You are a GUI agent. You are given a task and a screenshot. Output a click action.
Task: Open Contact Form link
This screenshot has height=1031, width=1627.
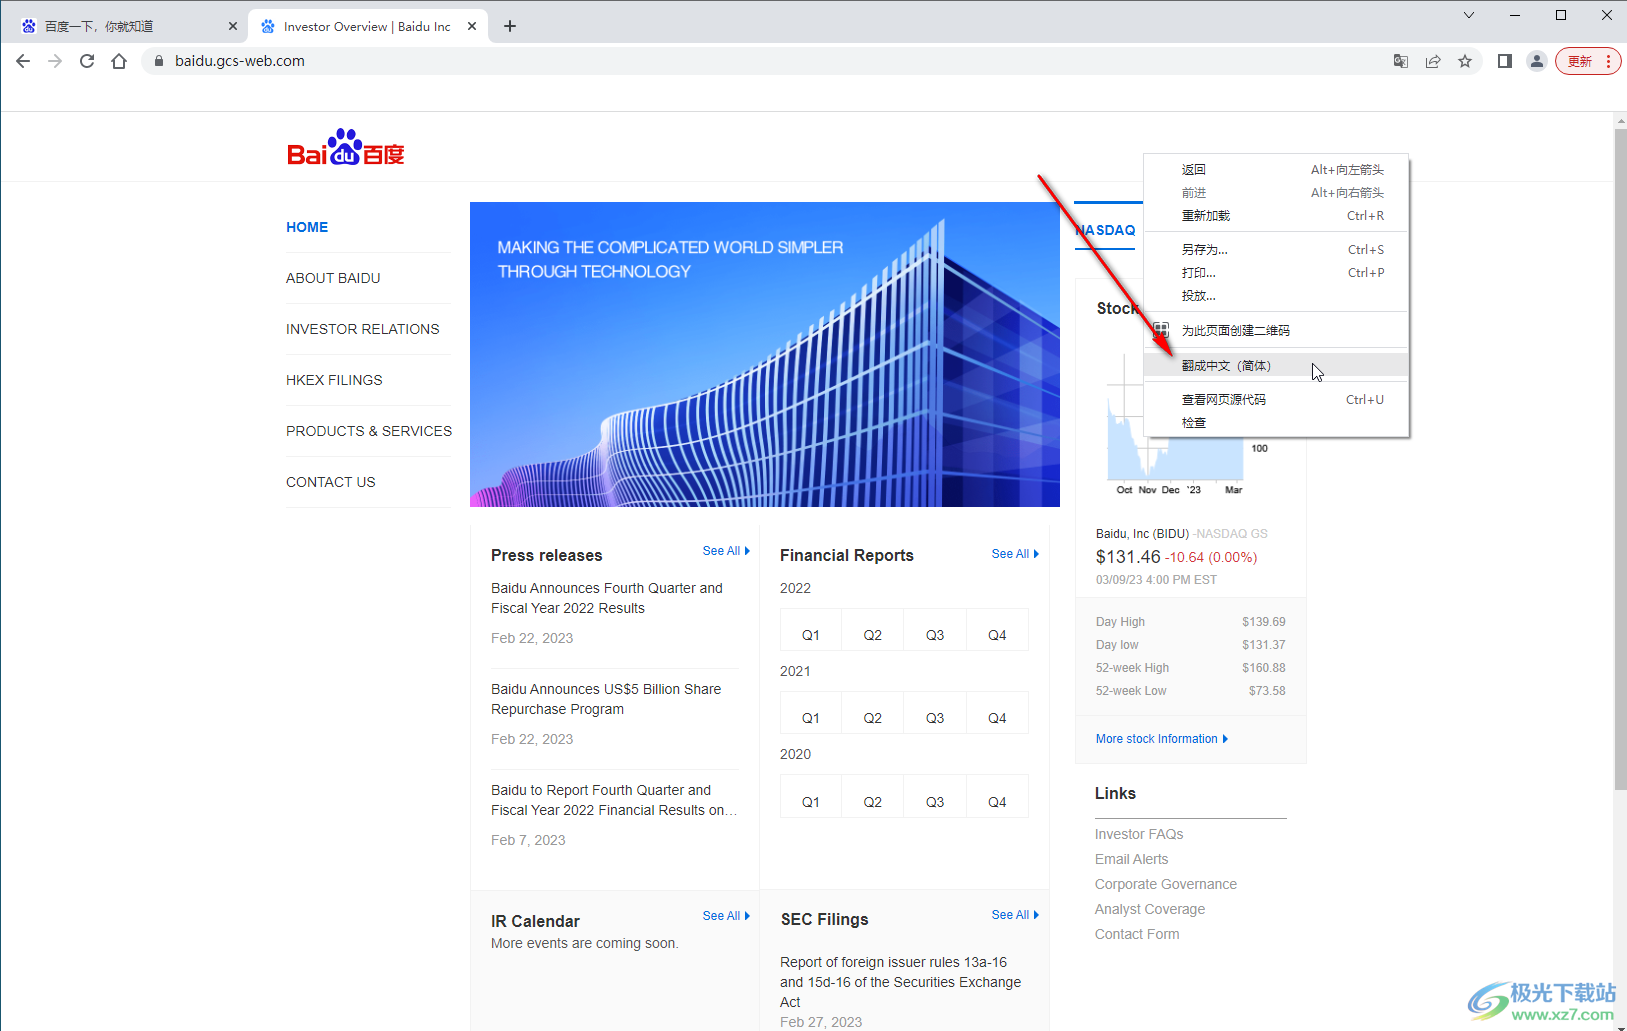coord(1137,934)
